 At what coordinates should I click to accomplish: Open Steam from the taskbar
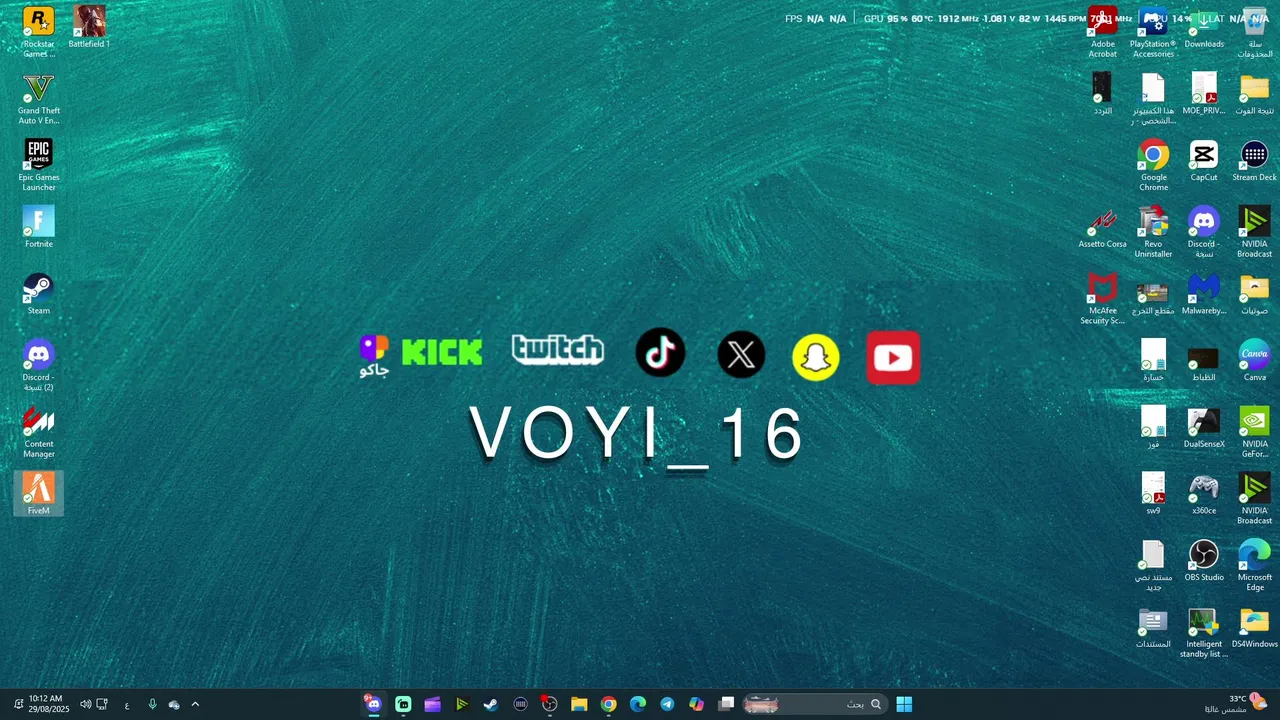click(491, 704)
